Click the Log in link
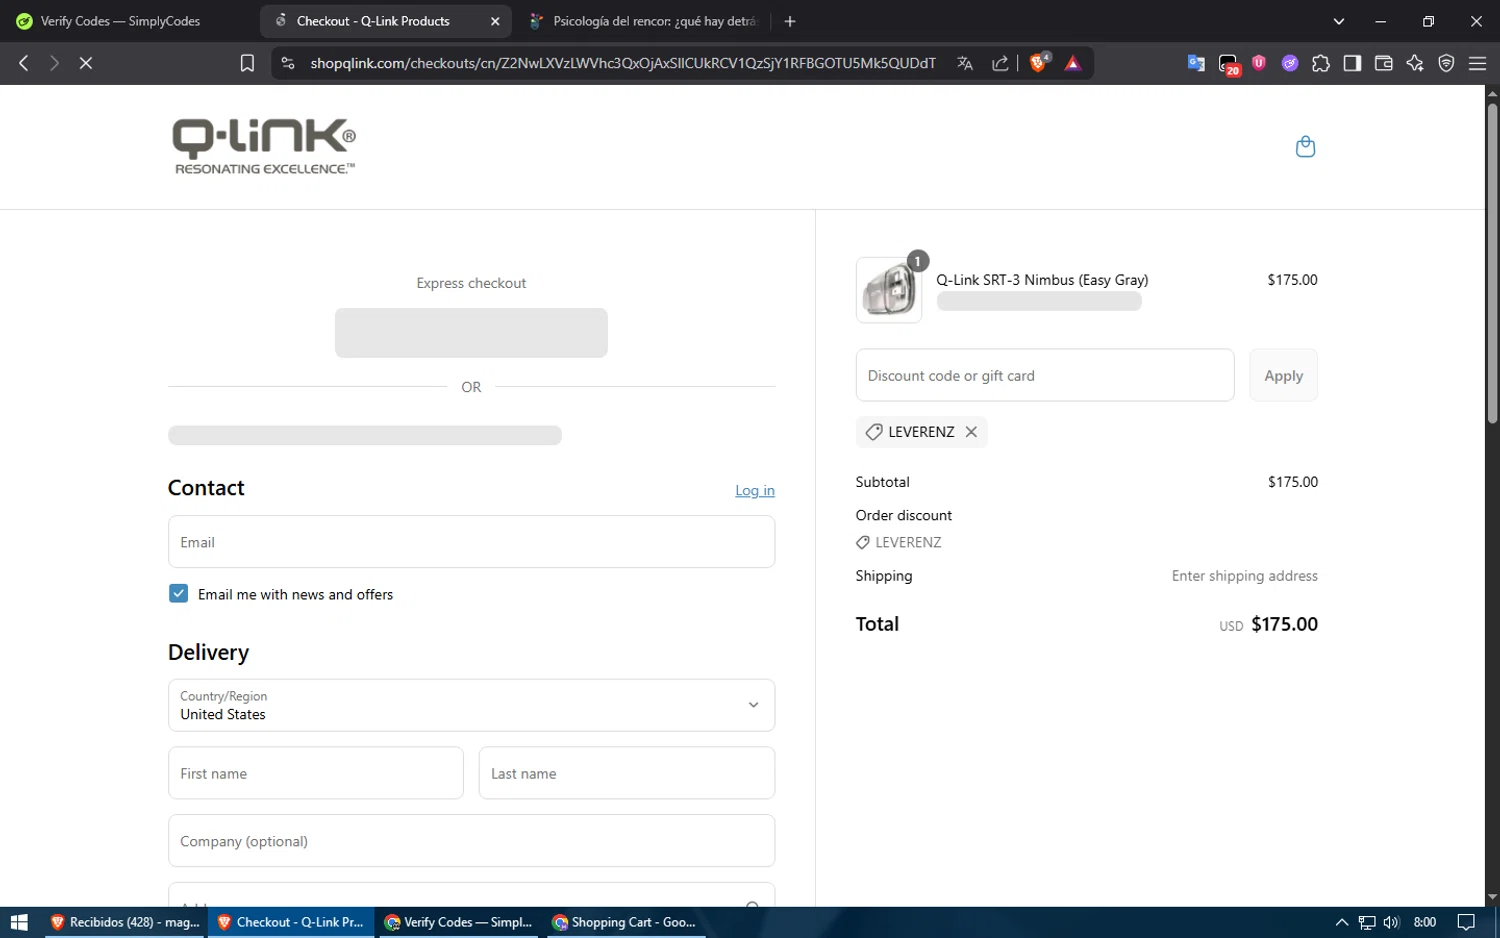The width and height of the screenshot is (1500, 938). pos(755,490)
